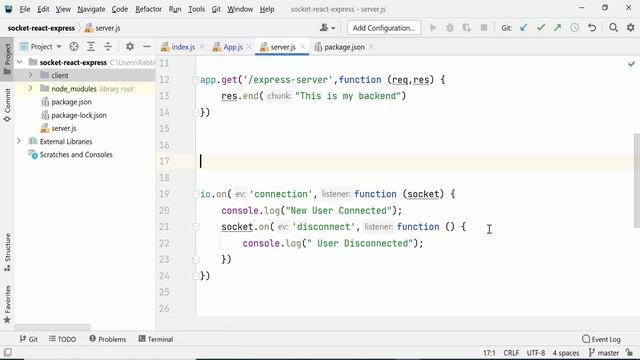Image resolution: width=640 pixels, height=360 pixels.
Task: Open master branch widget
Action: point(604,353)
